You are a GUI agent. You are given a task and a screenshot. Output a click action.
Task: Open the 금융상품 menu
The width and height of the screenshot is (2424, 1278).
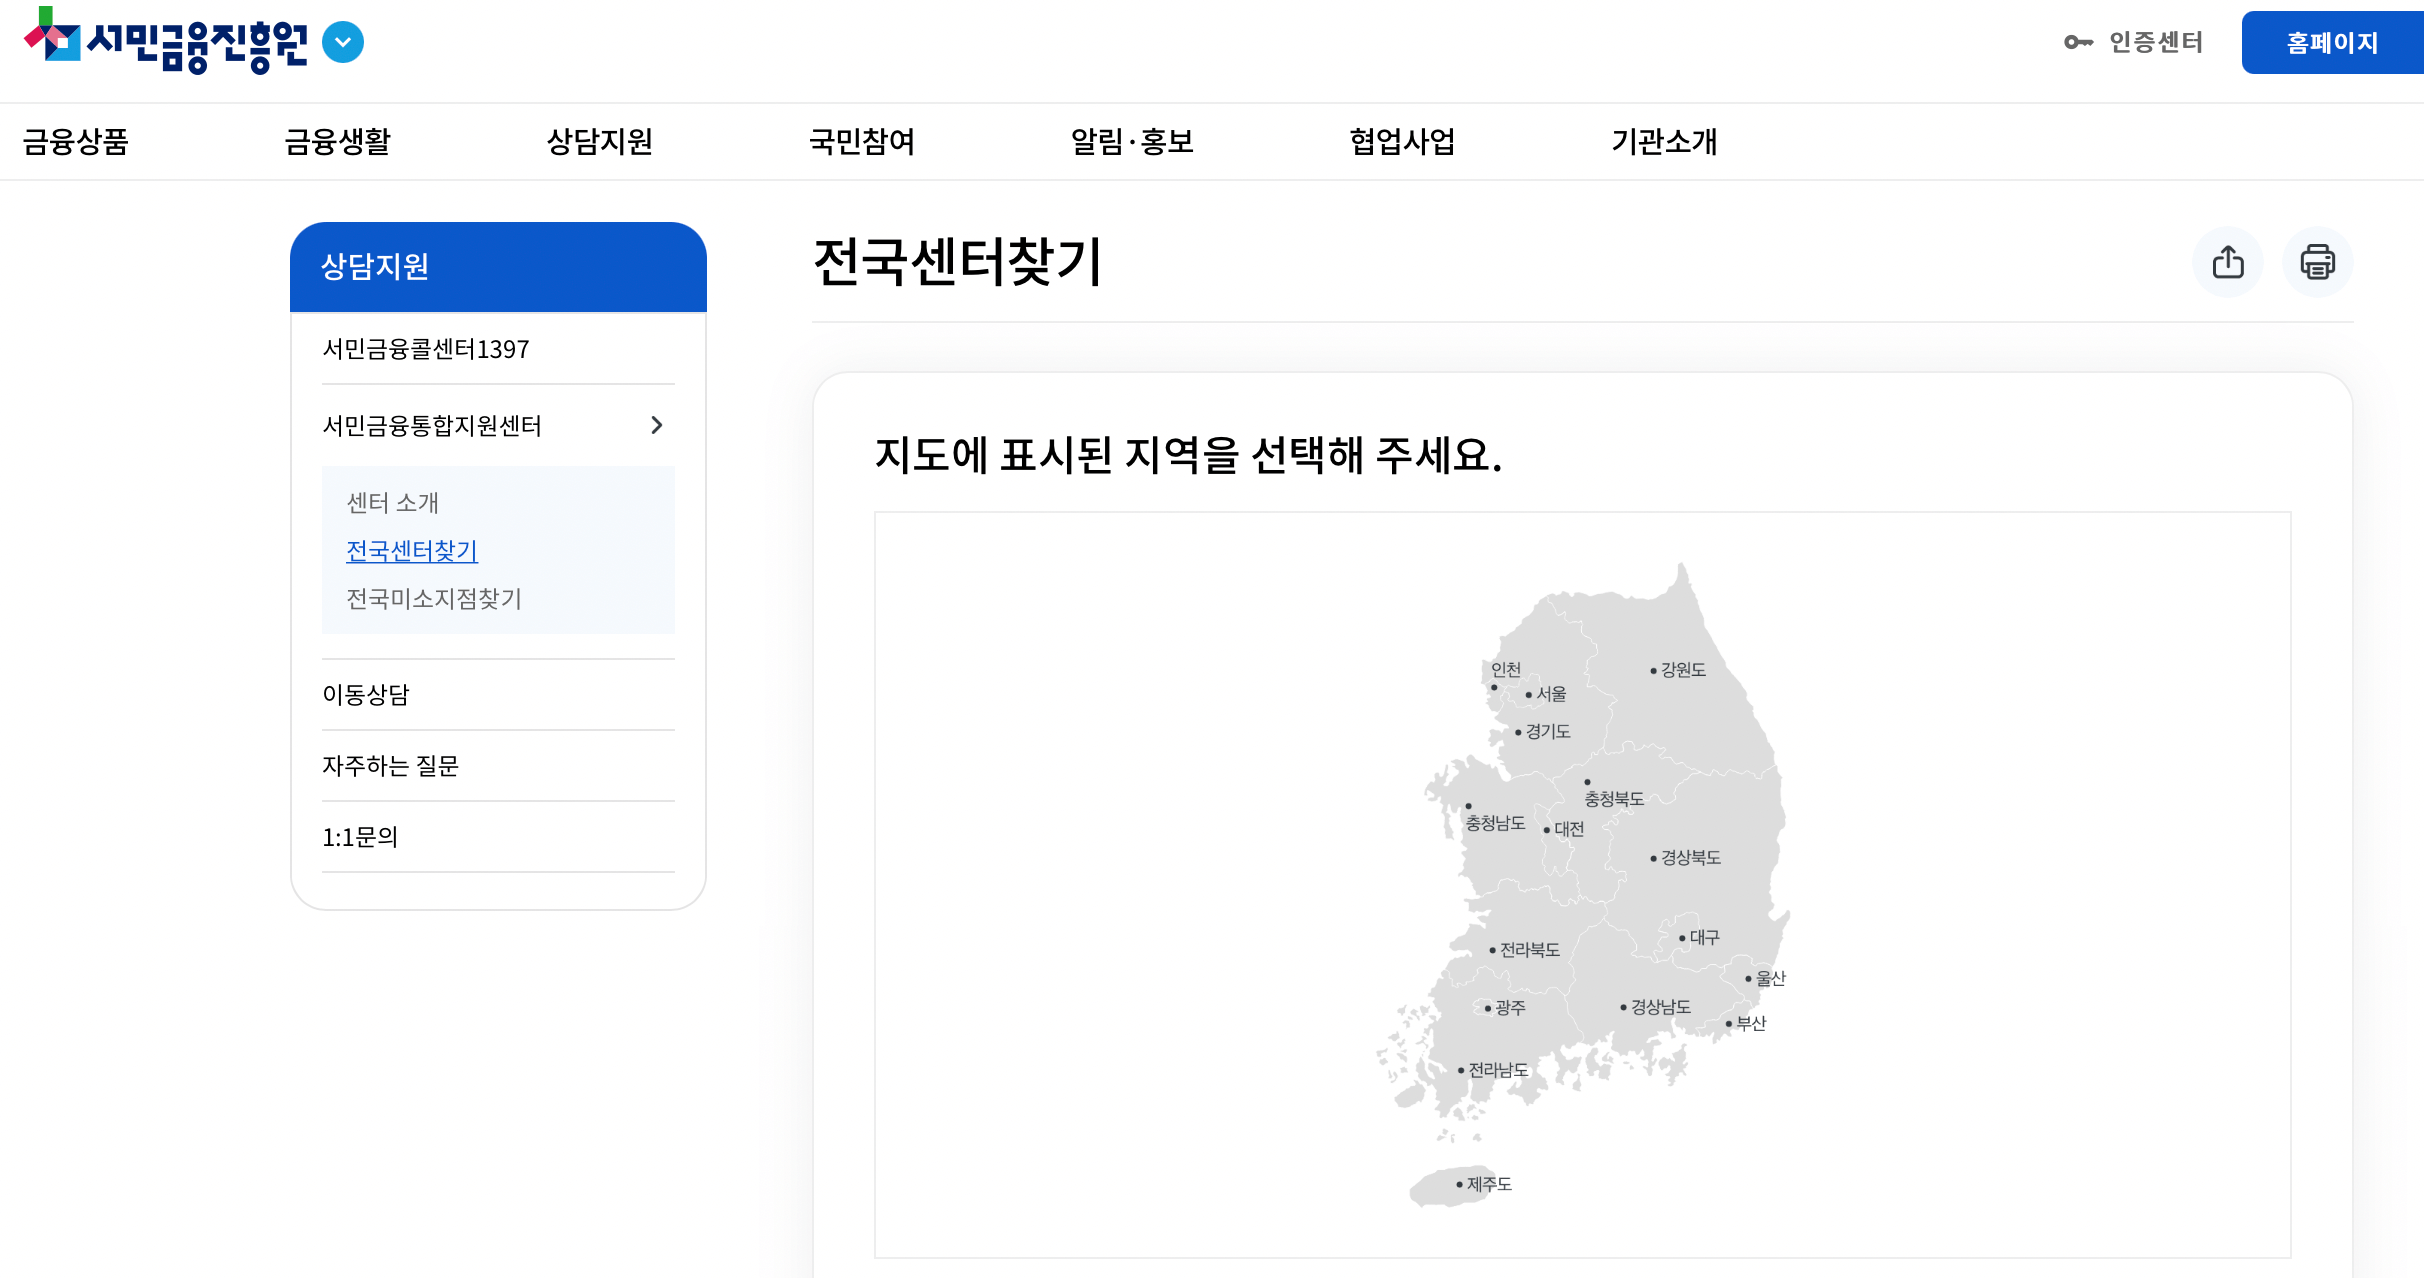[x=76, y=142]
